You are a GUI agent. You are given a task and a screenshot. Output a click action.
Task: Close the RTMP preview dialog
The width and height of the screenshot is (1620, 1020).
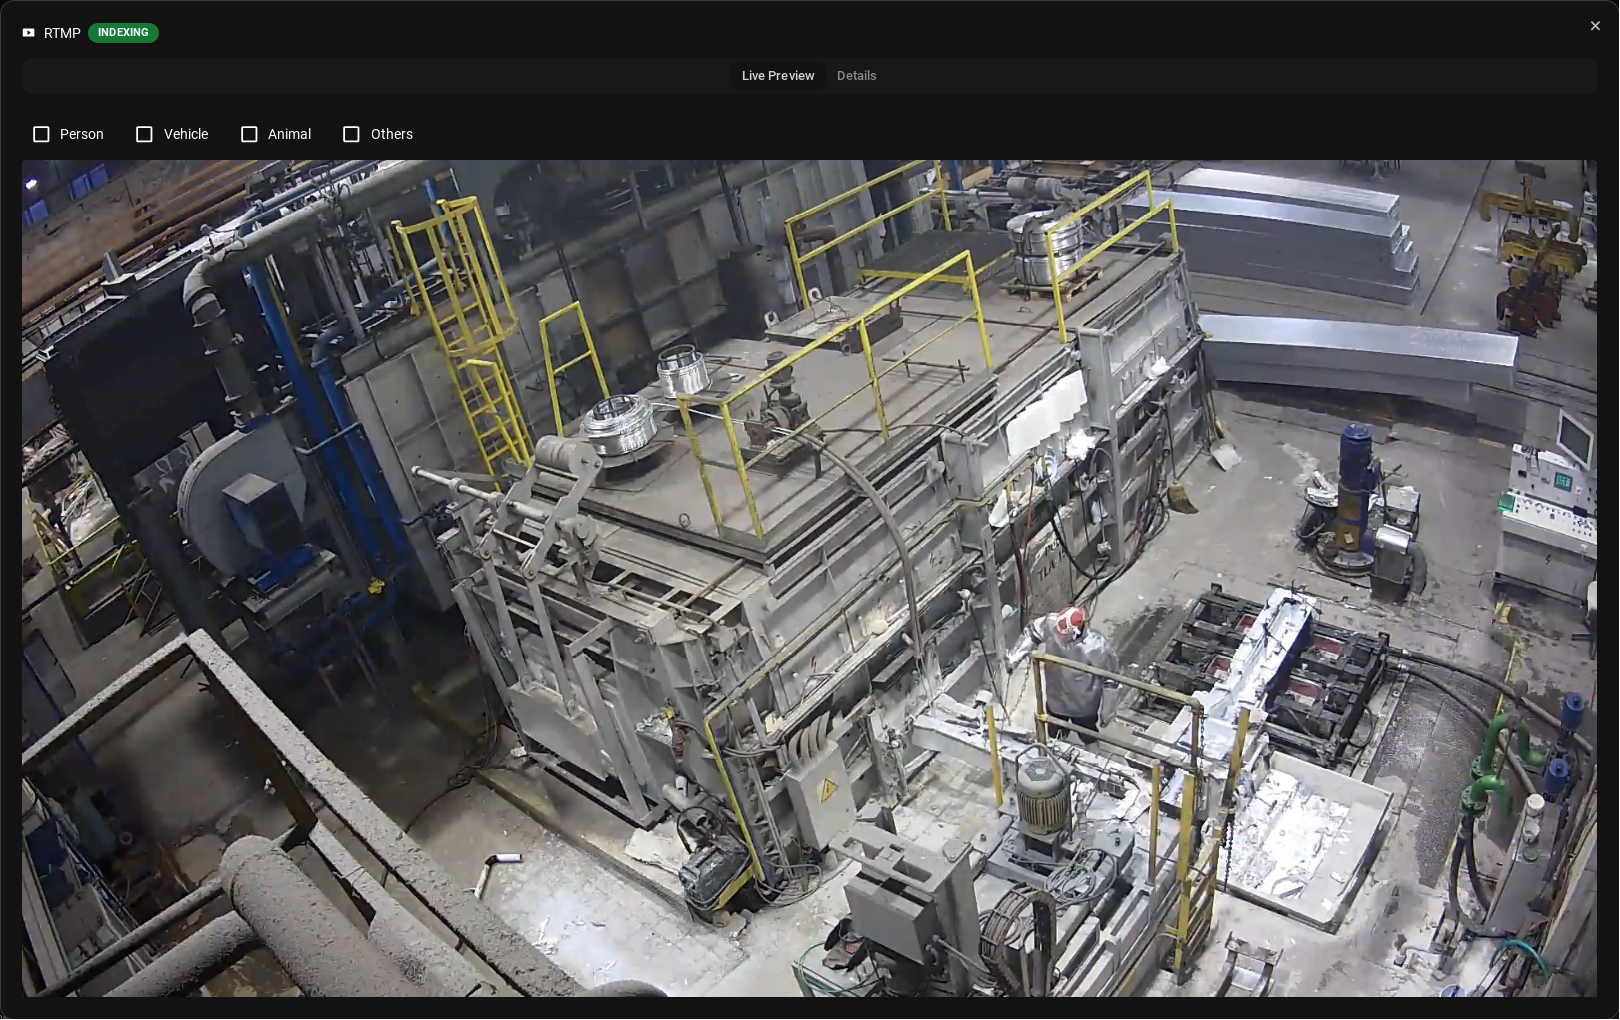coord(1595,26)
